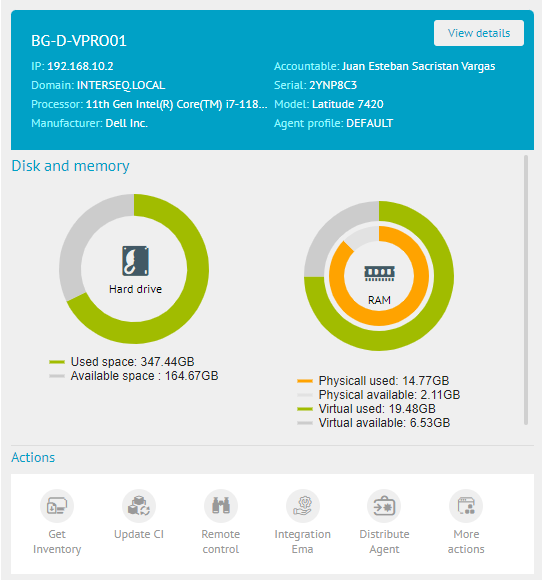
Task: Toggle Virtual available legend entry
Action: [374, 423]
